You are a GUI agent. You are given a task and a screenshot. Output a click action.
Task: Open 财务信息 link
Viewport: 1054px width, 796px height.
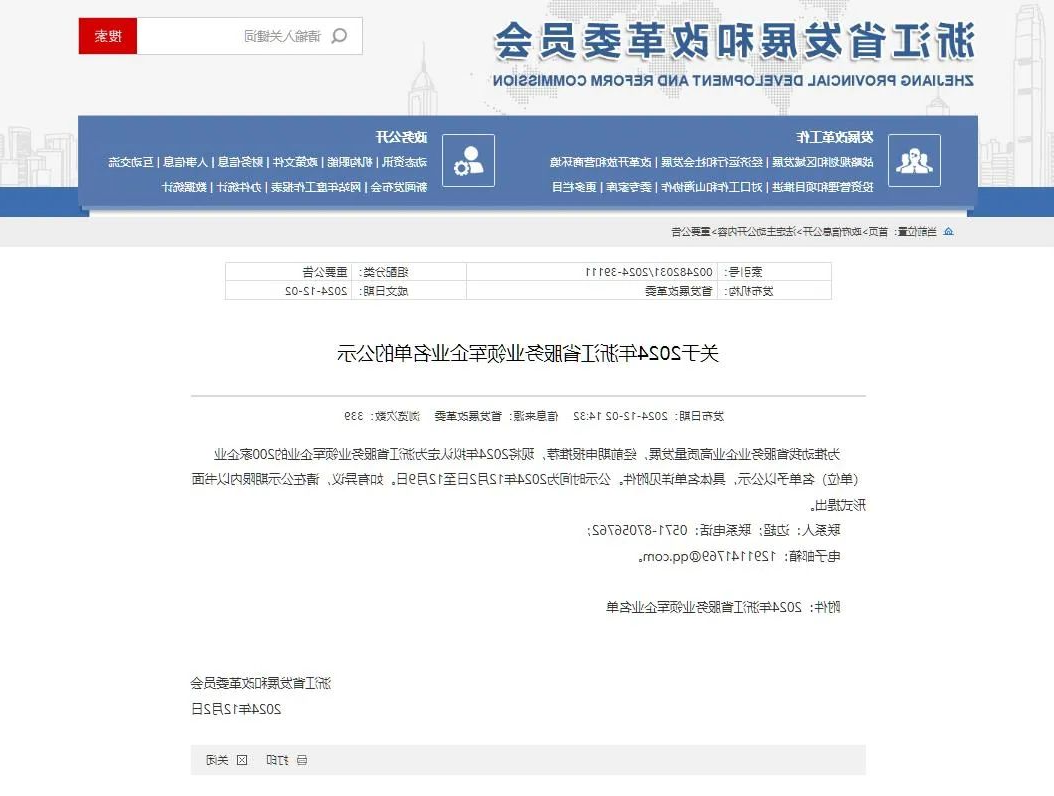[x=240, y=162]
